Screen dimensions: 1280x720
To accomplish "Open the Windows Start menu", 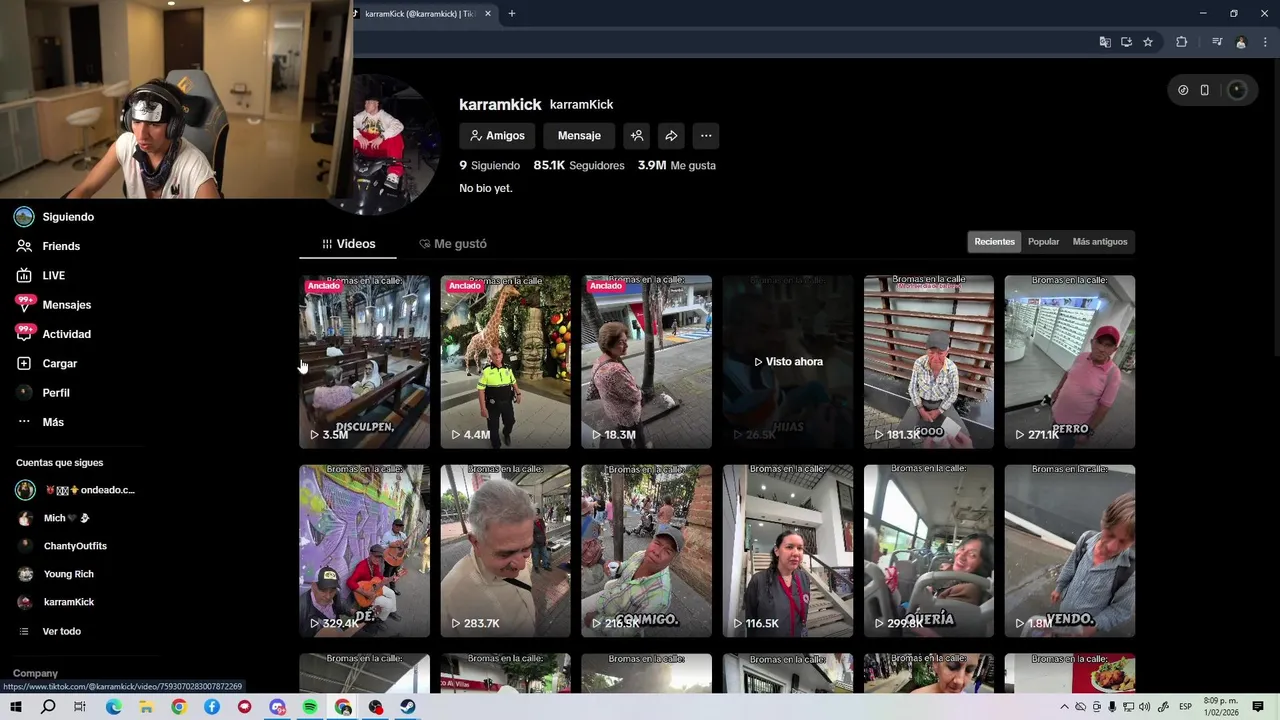I will tap(15, 707).
